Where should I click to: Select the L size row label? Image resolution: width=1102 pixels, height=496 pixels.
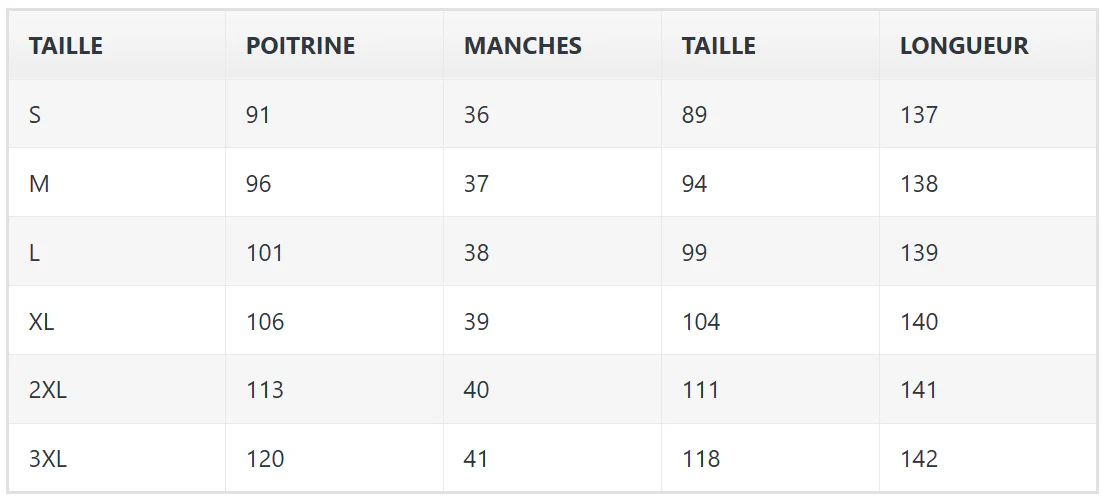[x=34, y=252]
